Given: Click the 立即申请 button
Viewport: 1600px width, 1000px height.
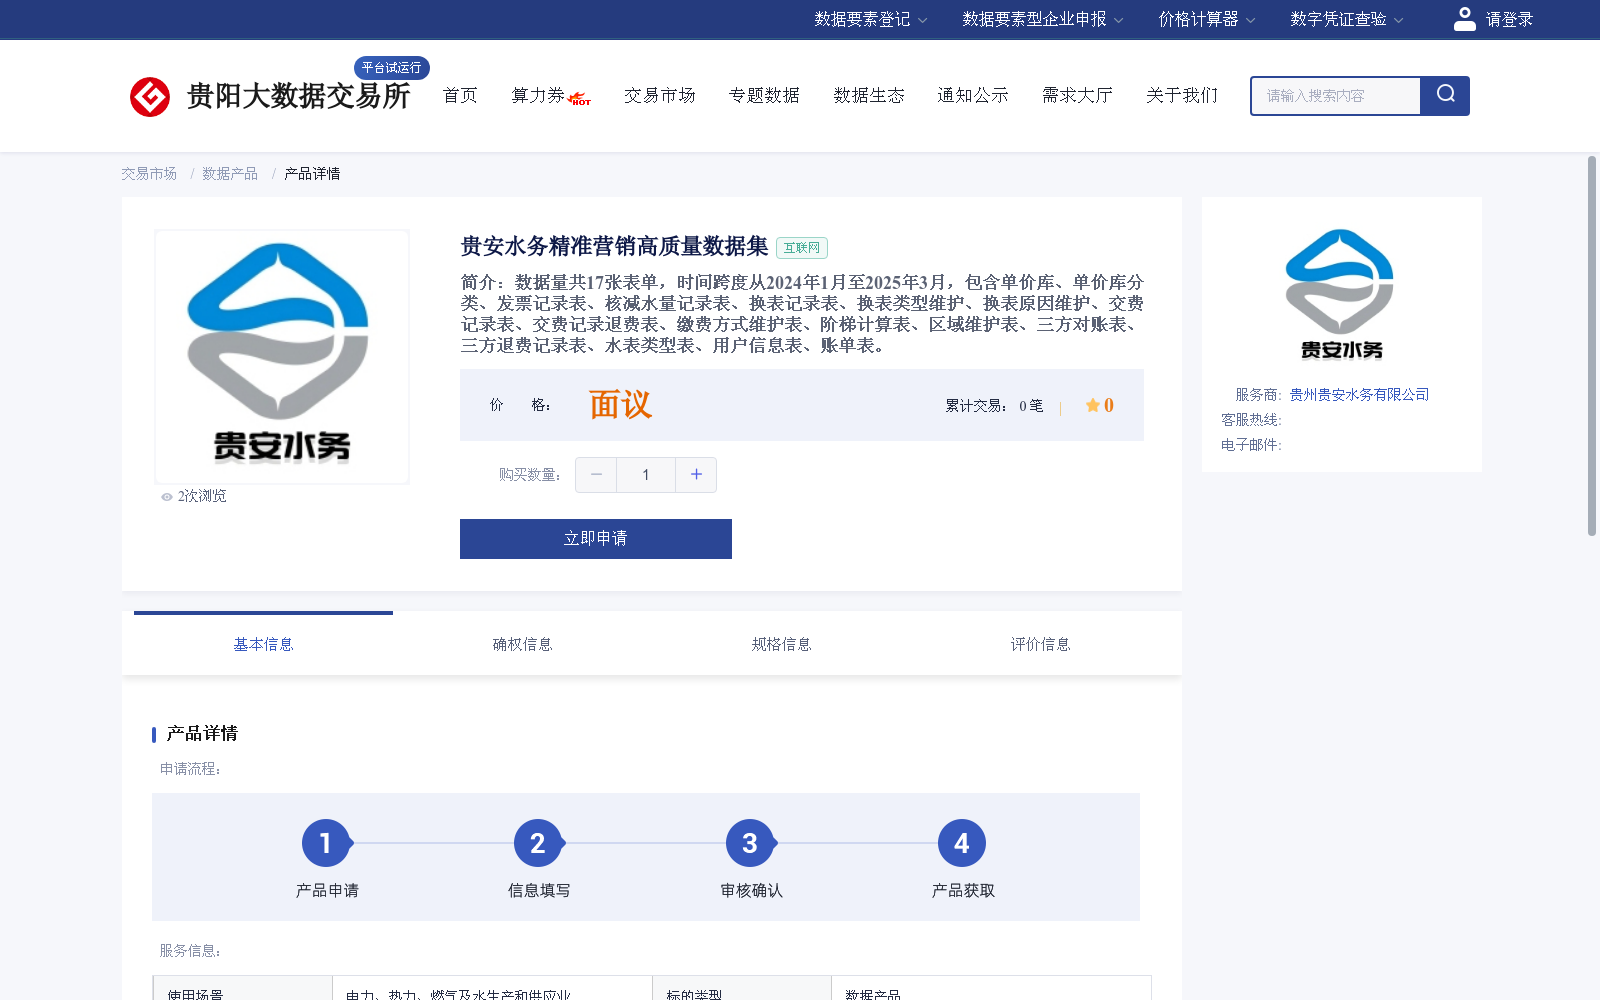Looking at the screenshot, I should (596, 539).
